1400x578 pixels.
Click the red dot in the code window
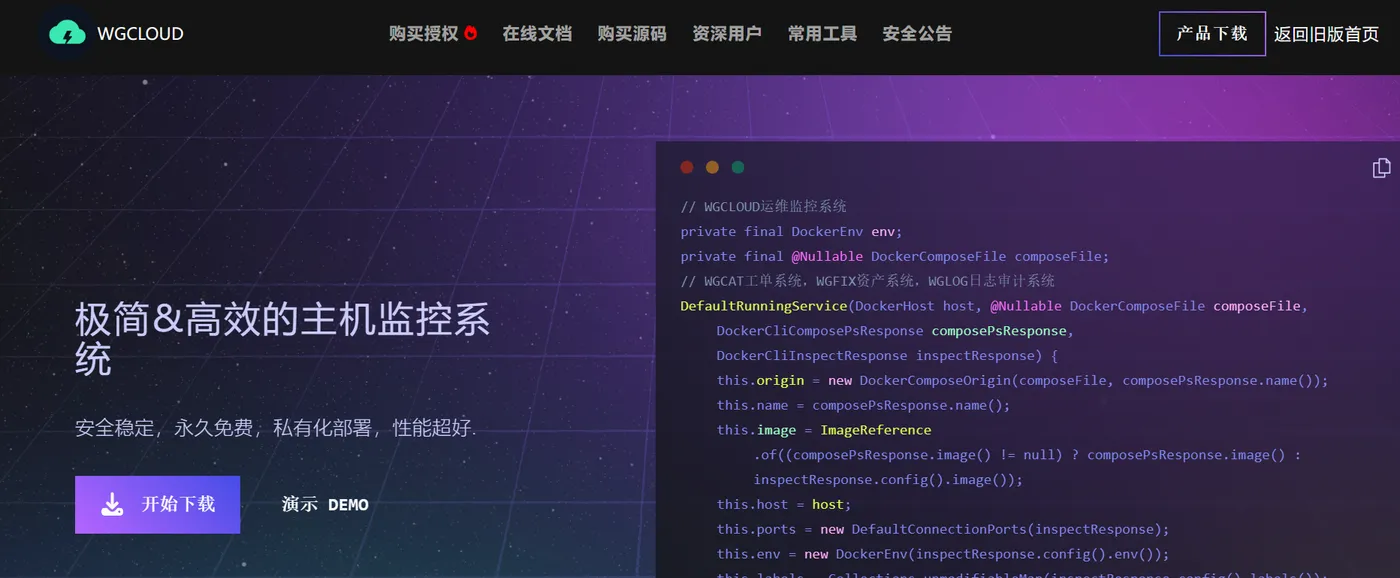click(687, 168)
